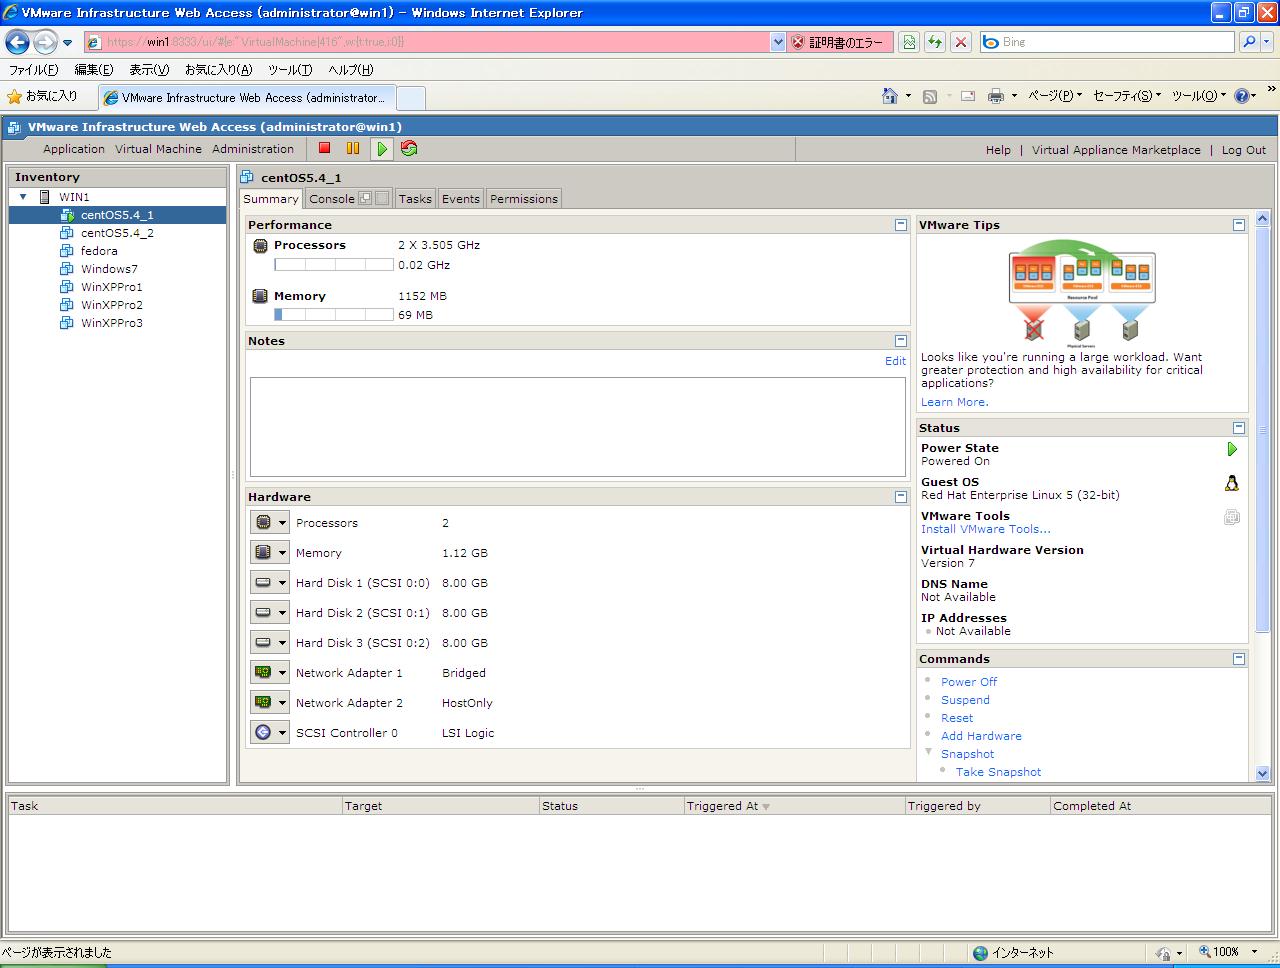Click the Learn More link in VMware Tips

[954, 402]
